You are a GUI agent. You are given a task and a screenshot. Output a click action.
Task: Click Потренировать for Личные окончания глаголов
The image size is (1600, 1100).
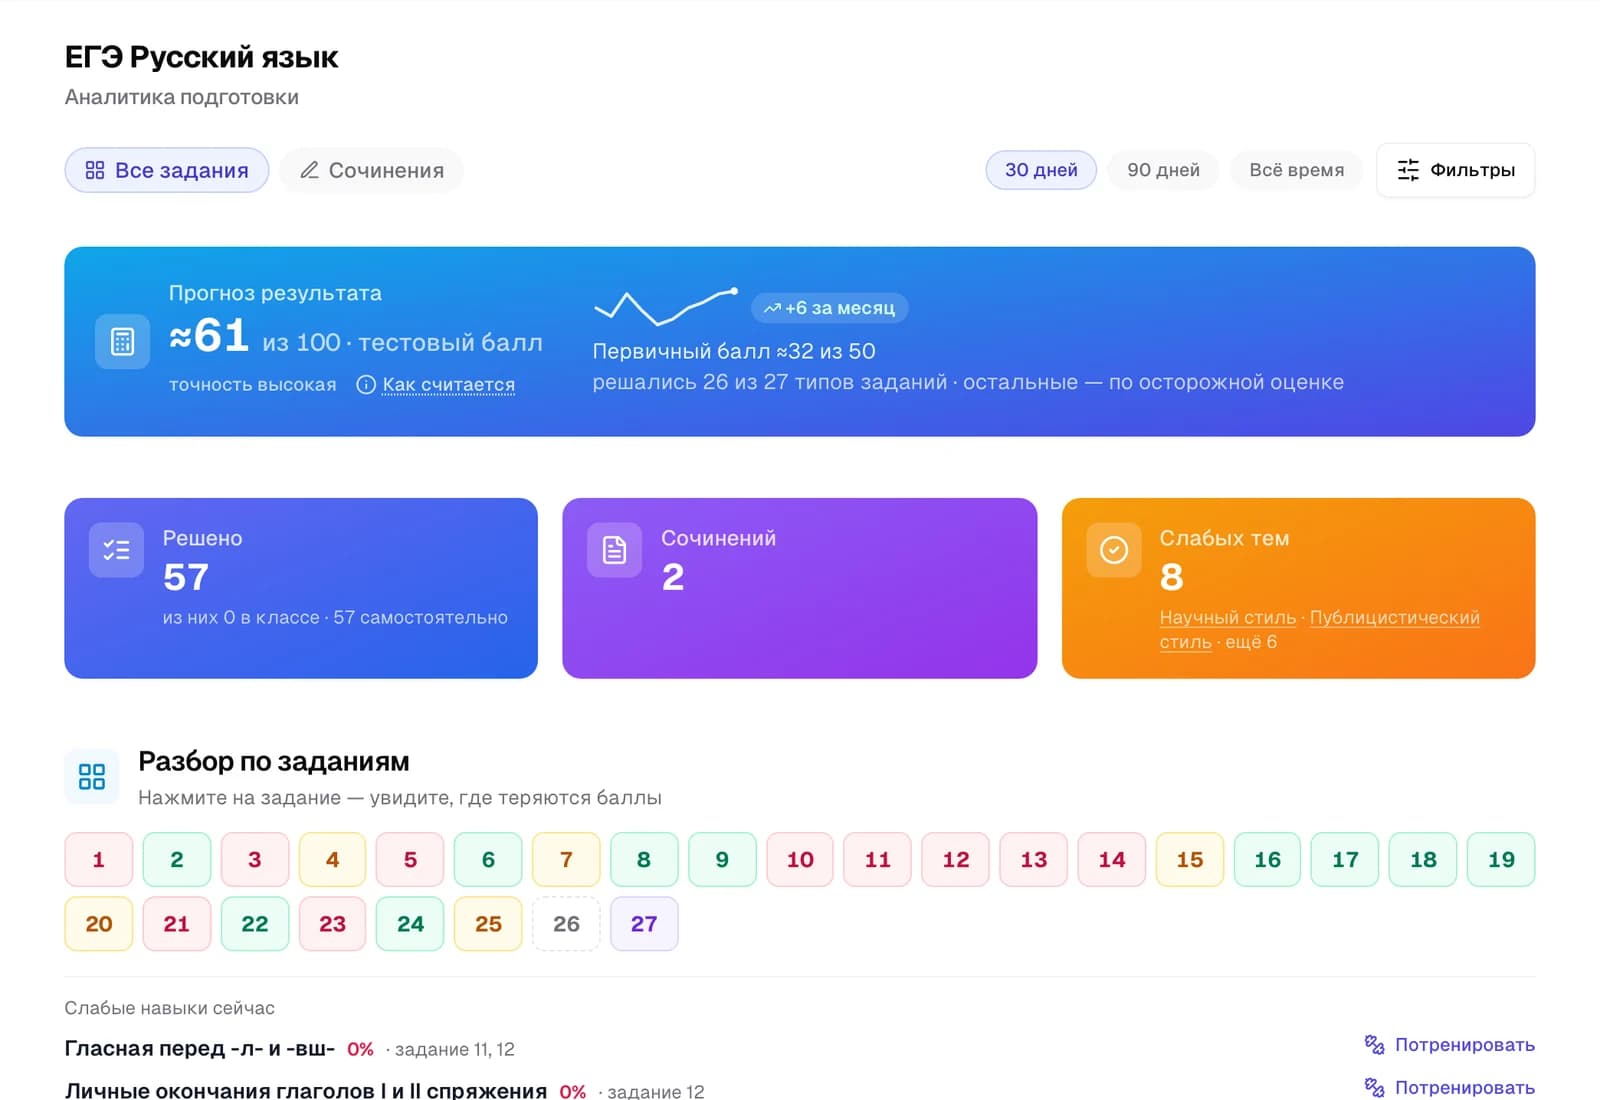(x=1450, y=1087)
